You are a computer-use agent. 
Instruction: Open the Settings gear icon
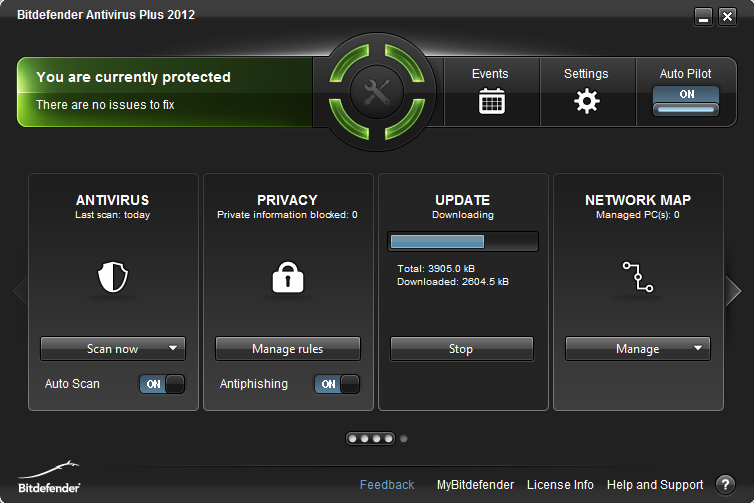(587, 101)
